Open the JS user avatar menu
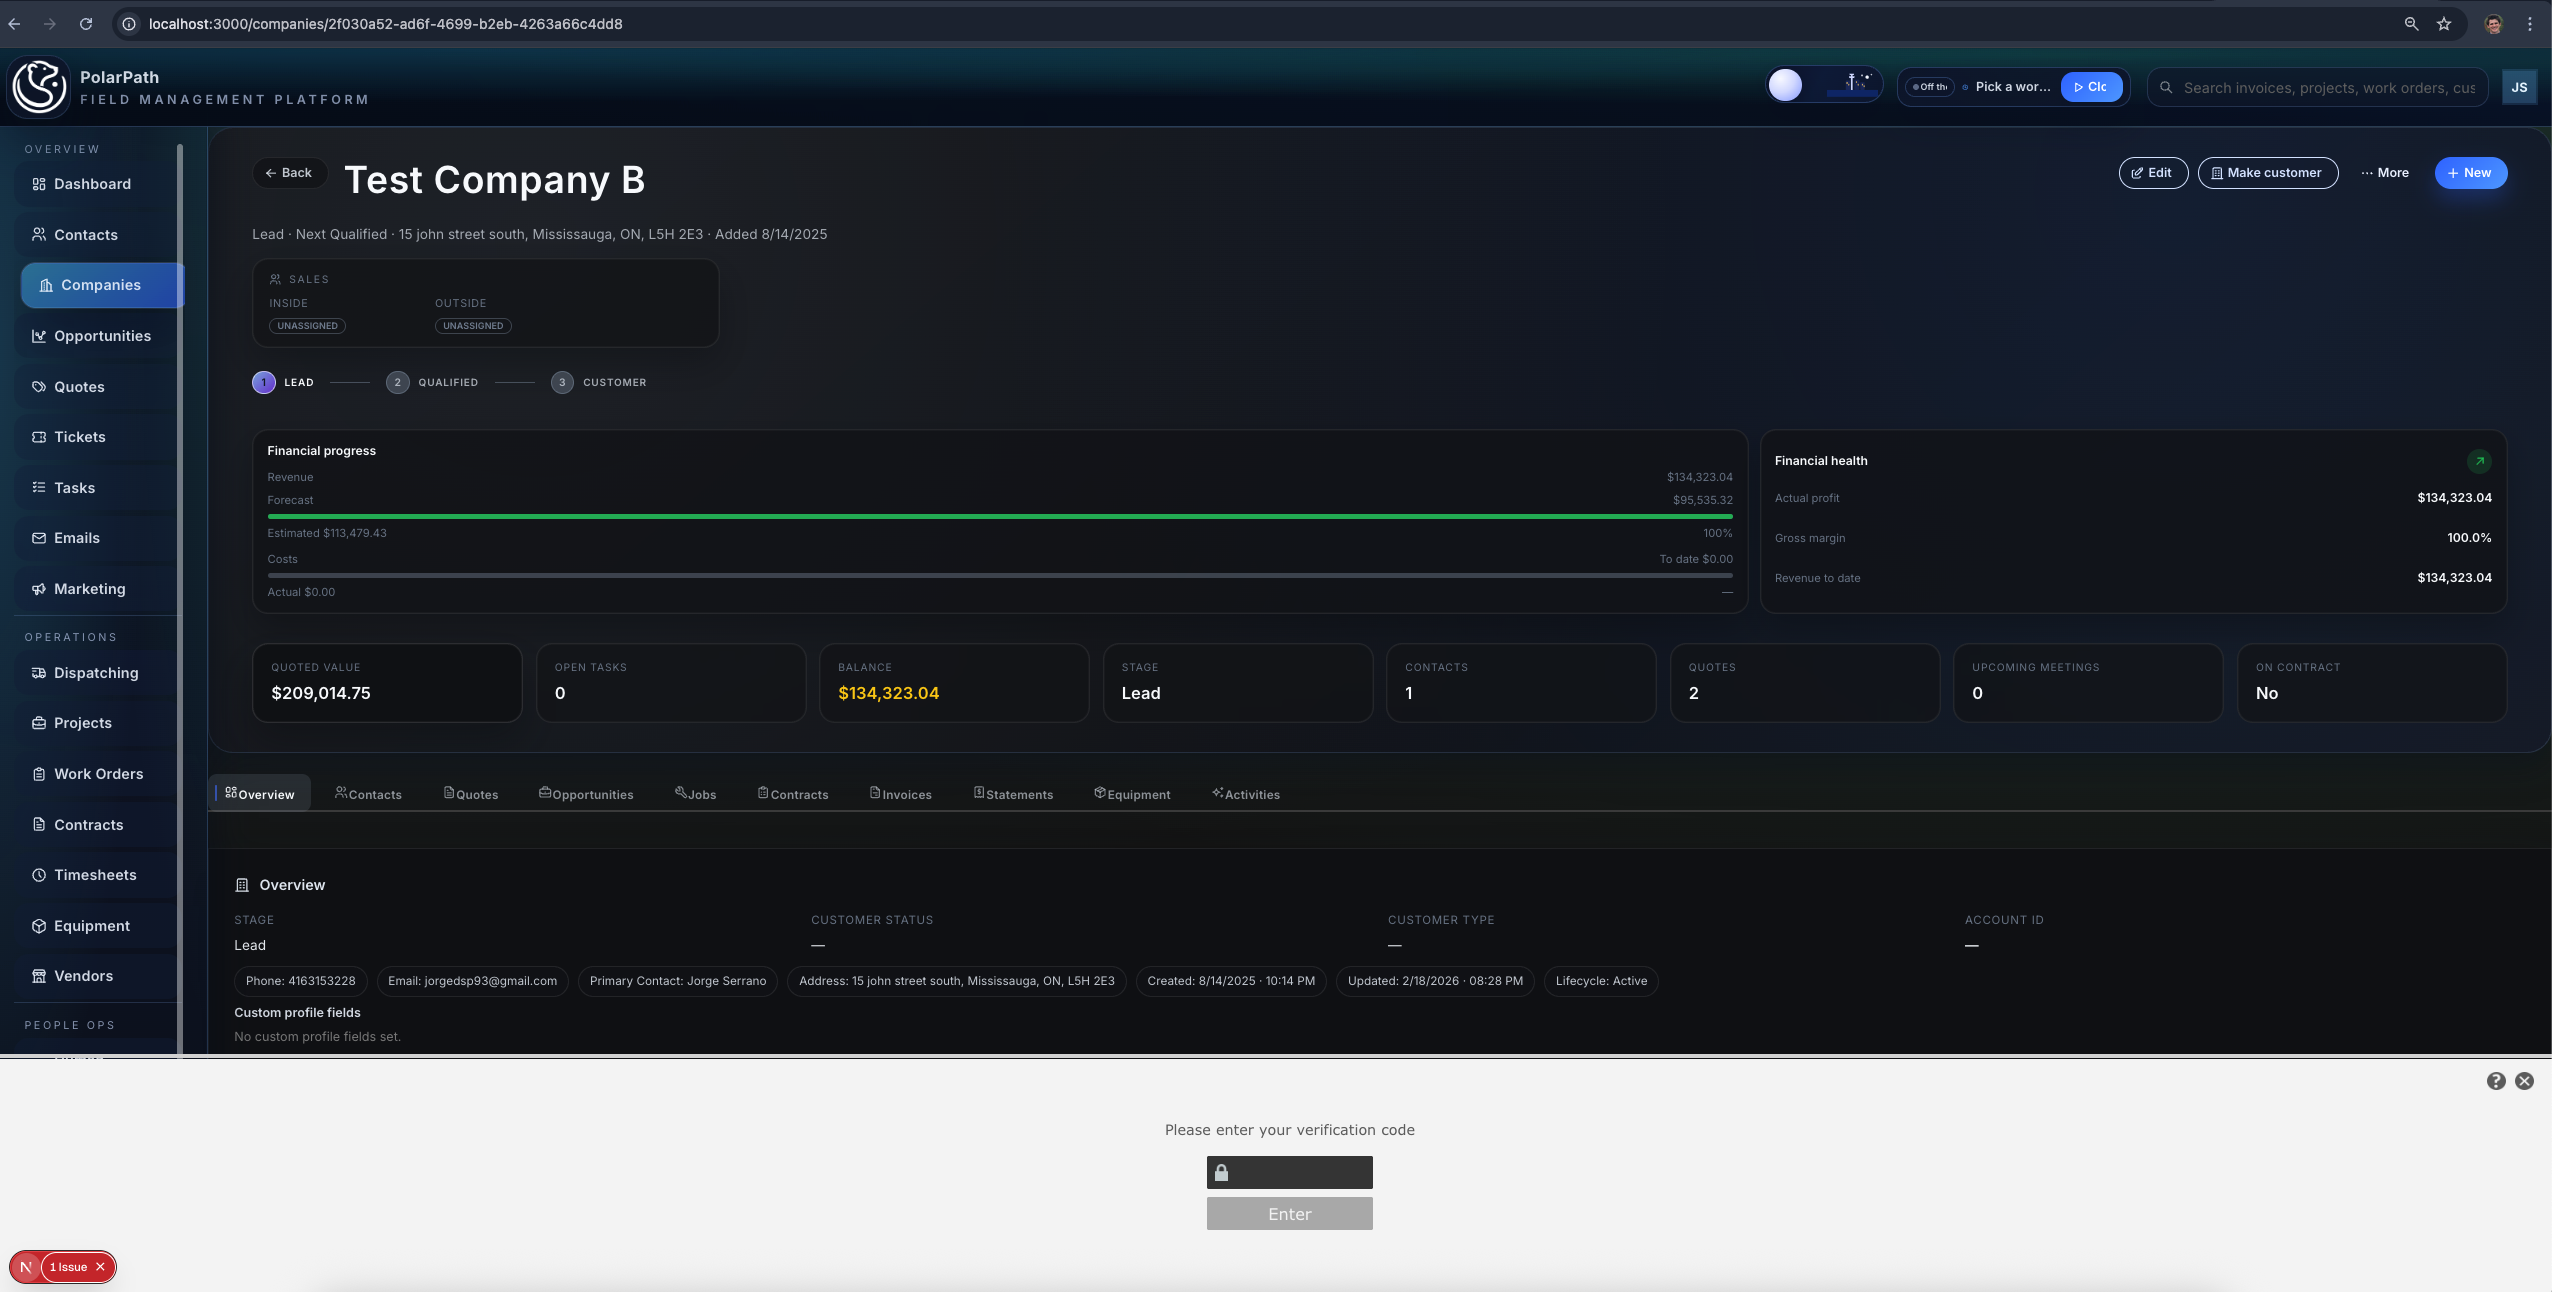The height and width of the screenshot is (1292, 2552). [2519, 86]
